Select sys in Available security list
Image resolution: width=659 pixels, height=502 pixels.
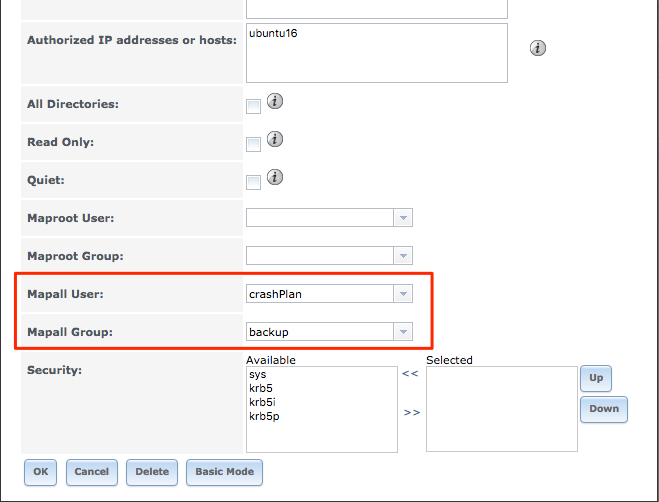pos(257,374)
